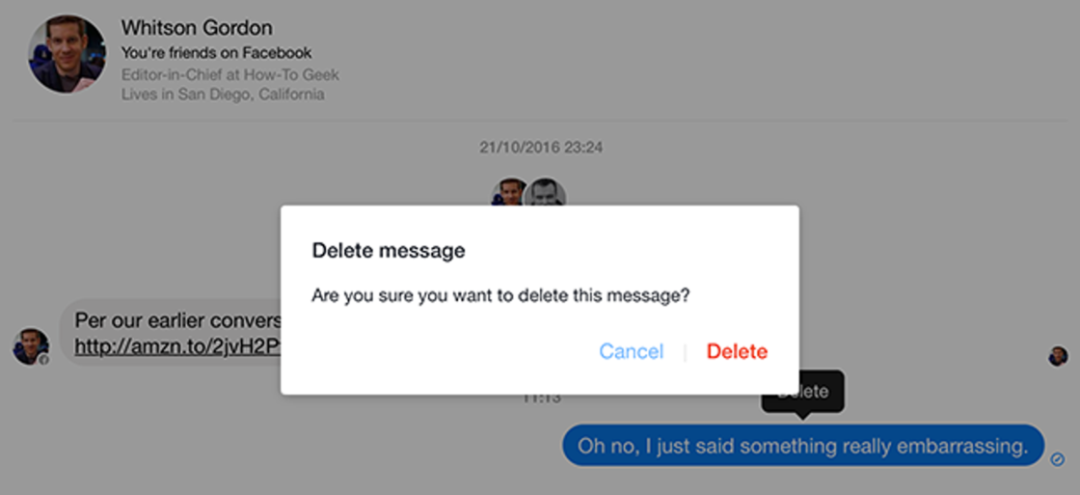Click the right grayscale avatar under date stamp
The width and height of the screenshot is (1080, 495).
(546, 193)
